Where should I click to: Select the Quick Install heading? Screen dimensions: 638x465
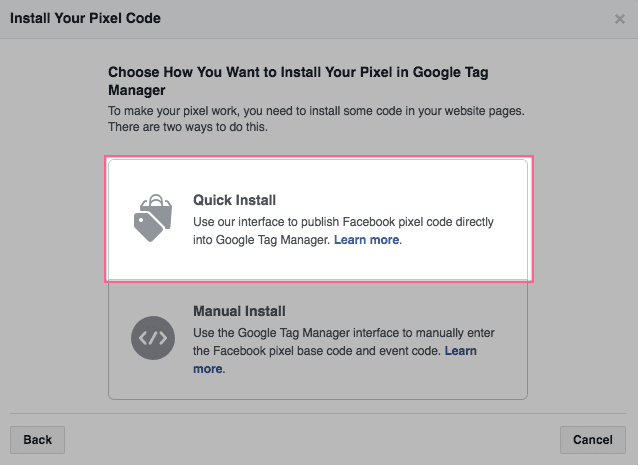pyautogui.click(x=234, y=200)
